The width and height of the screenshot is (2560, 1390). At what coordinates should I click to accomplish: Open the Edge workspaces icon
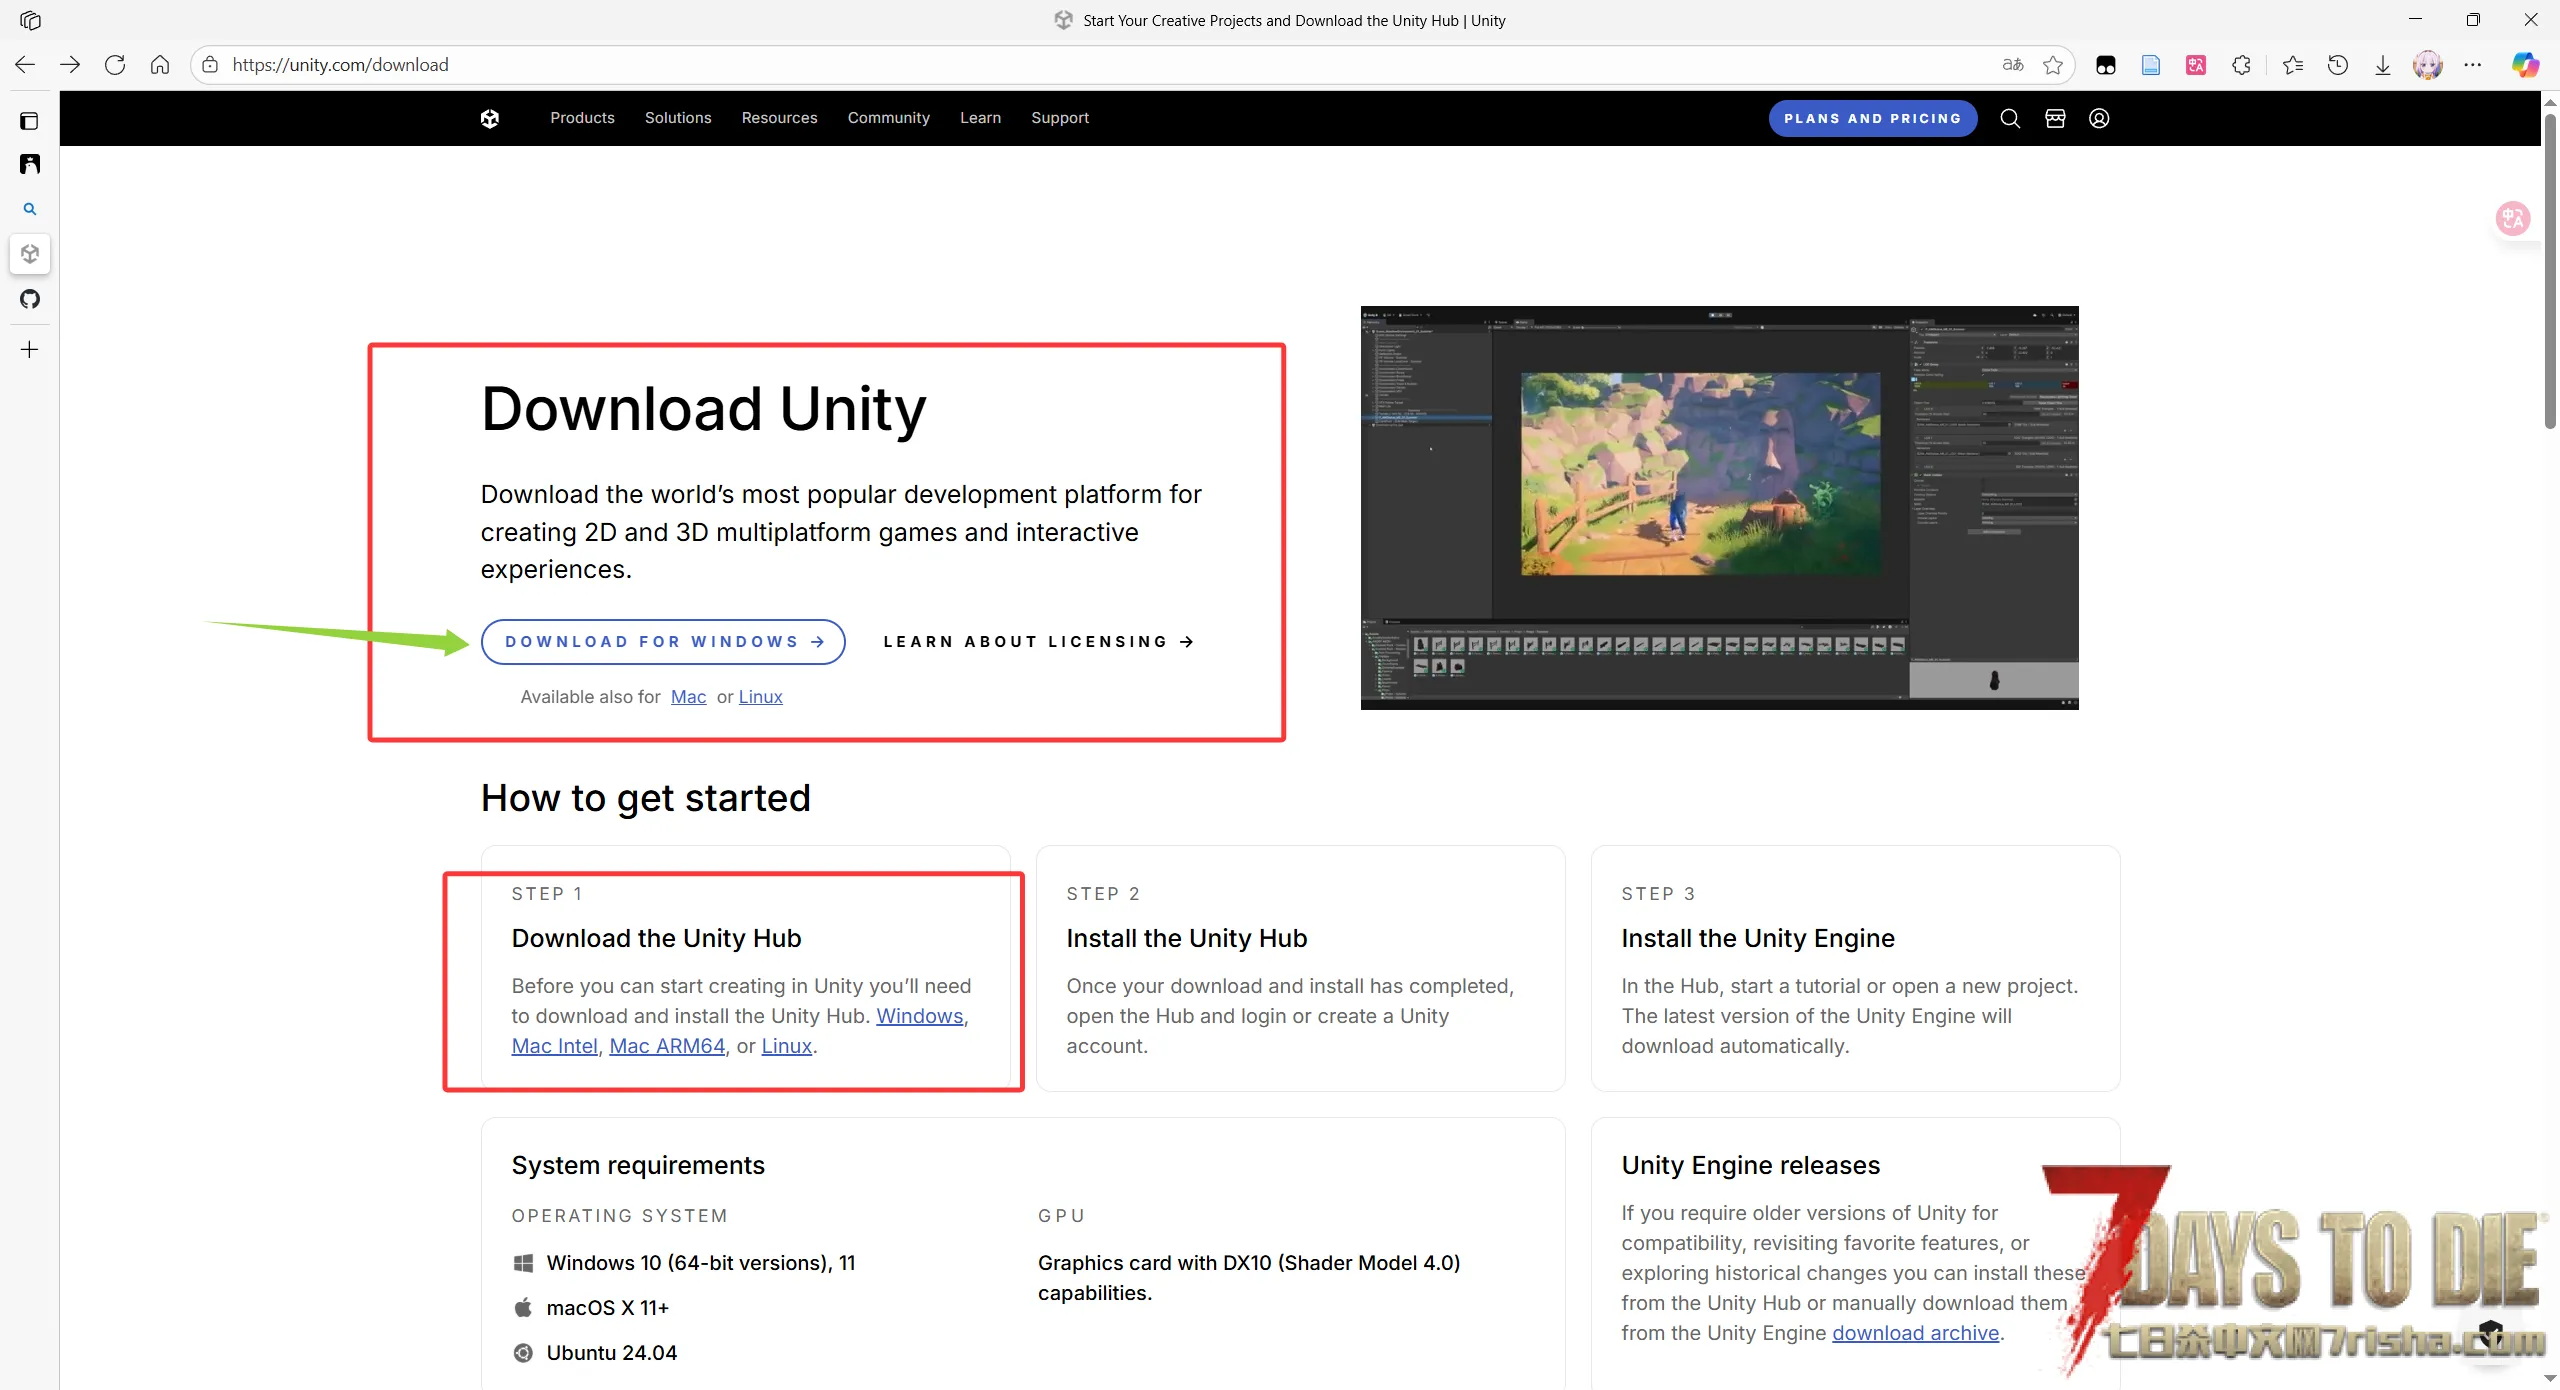coord(30,20)
